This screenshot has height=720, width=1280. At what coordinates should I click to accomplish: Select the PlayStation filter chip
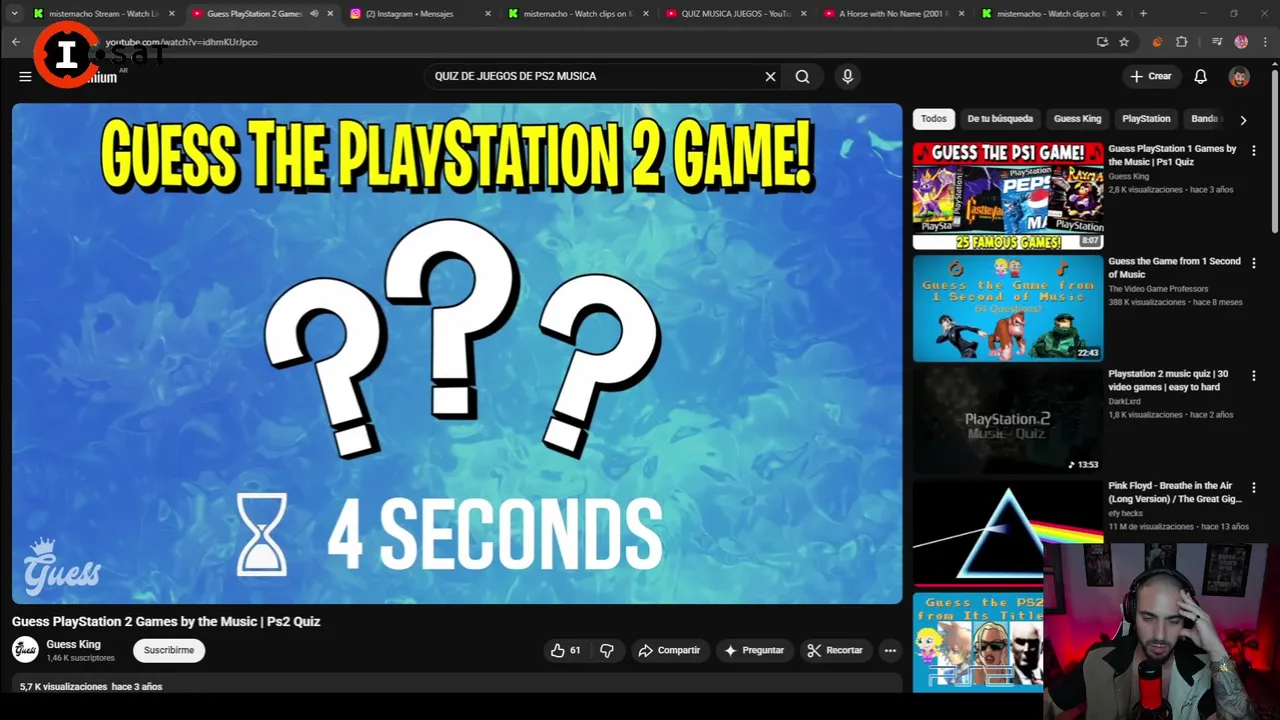tap(1146, 118)
